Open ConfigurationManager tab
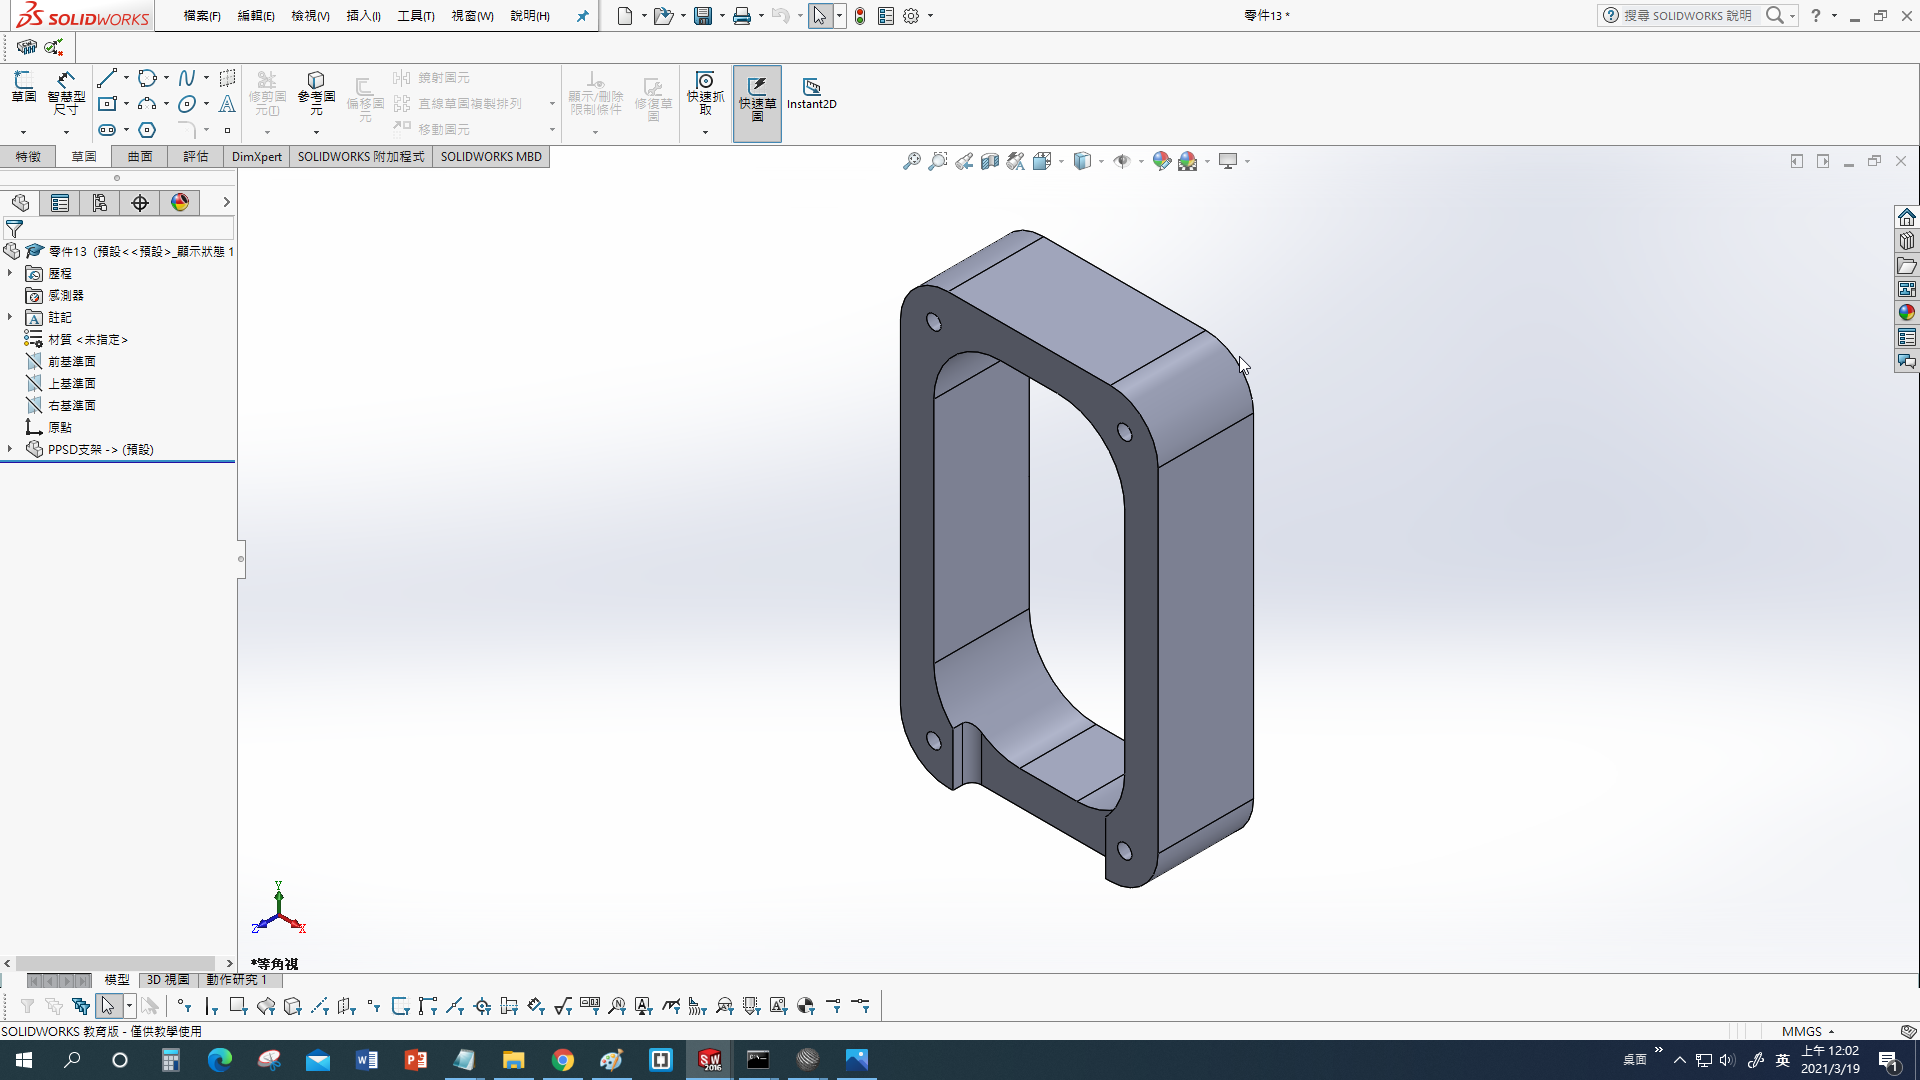This screenshot has width=1920, height=1080. (100, 203)
